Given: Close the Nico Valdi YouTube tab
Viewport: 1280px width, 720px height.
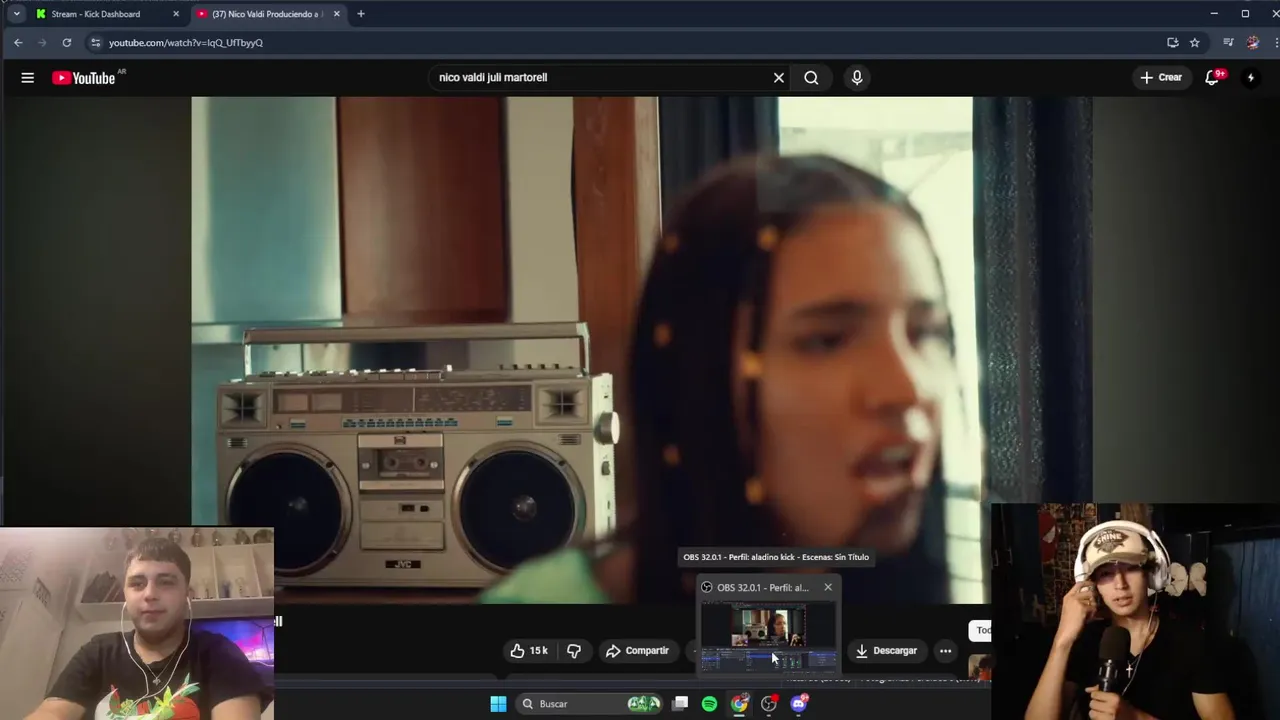Looking at the screenshot, I should coord(336,14).
